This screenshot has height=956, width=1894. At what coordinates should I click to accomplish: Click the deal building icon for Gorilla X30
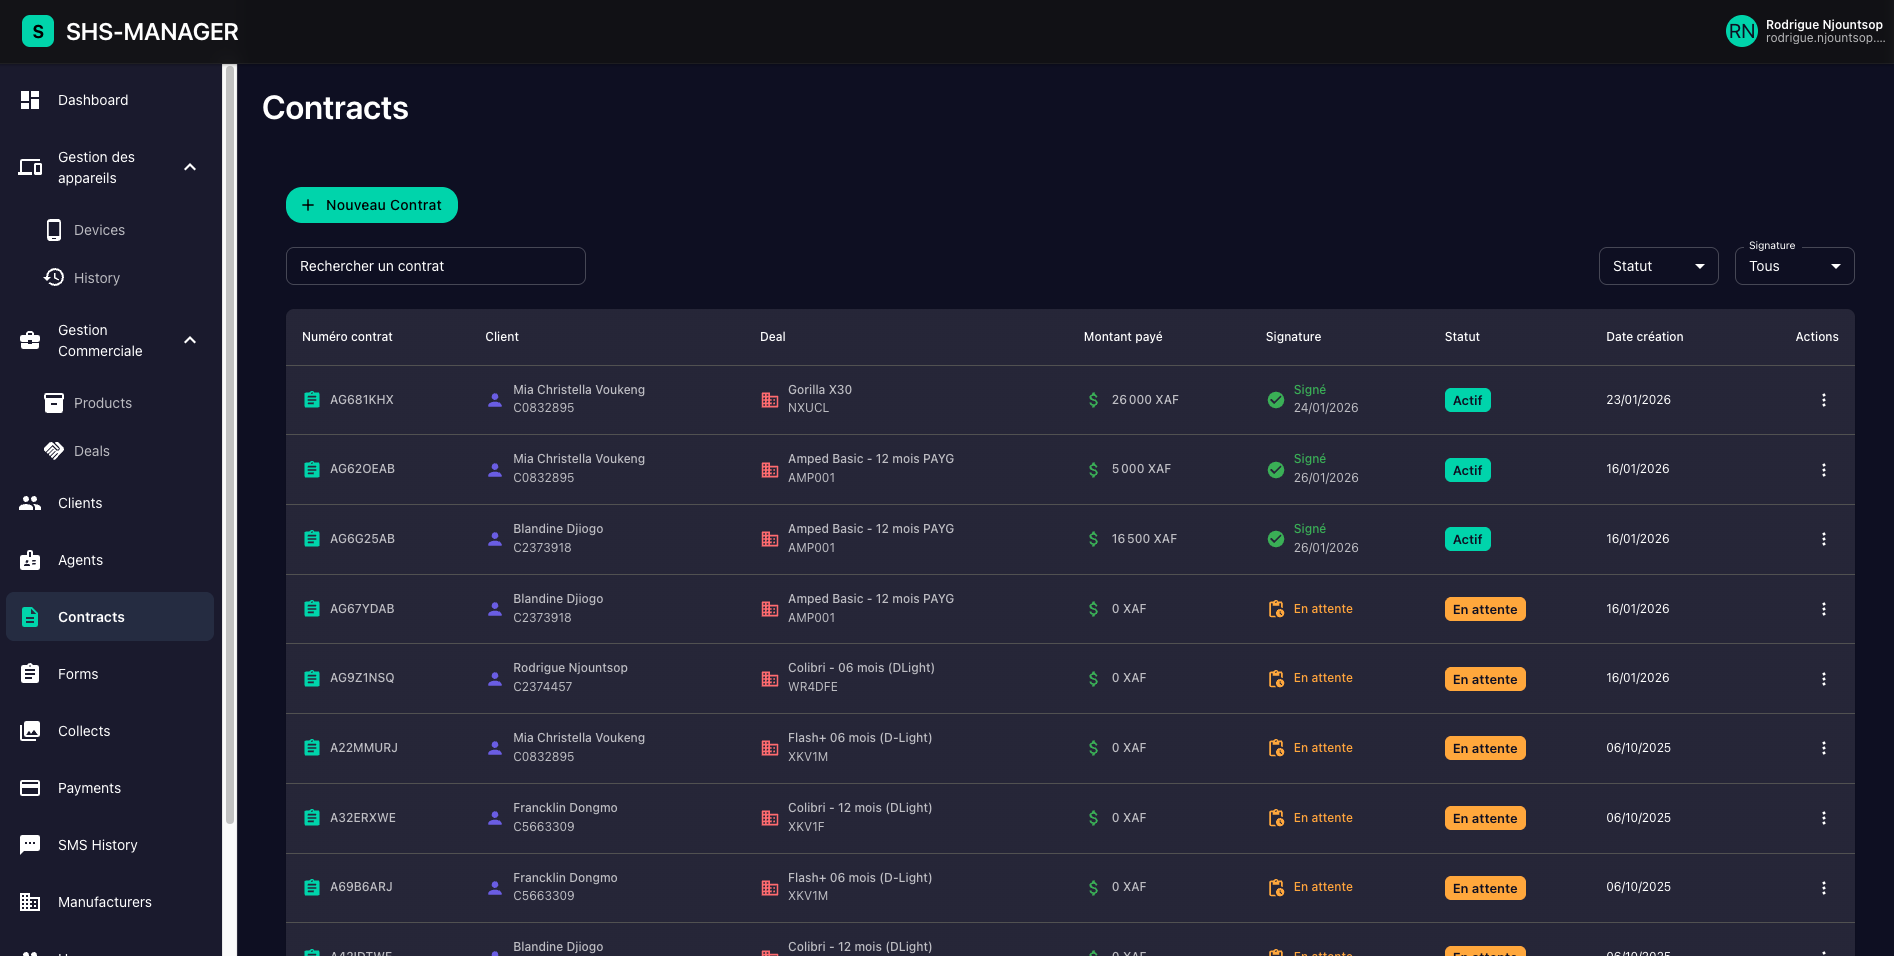tap(770, 400)
